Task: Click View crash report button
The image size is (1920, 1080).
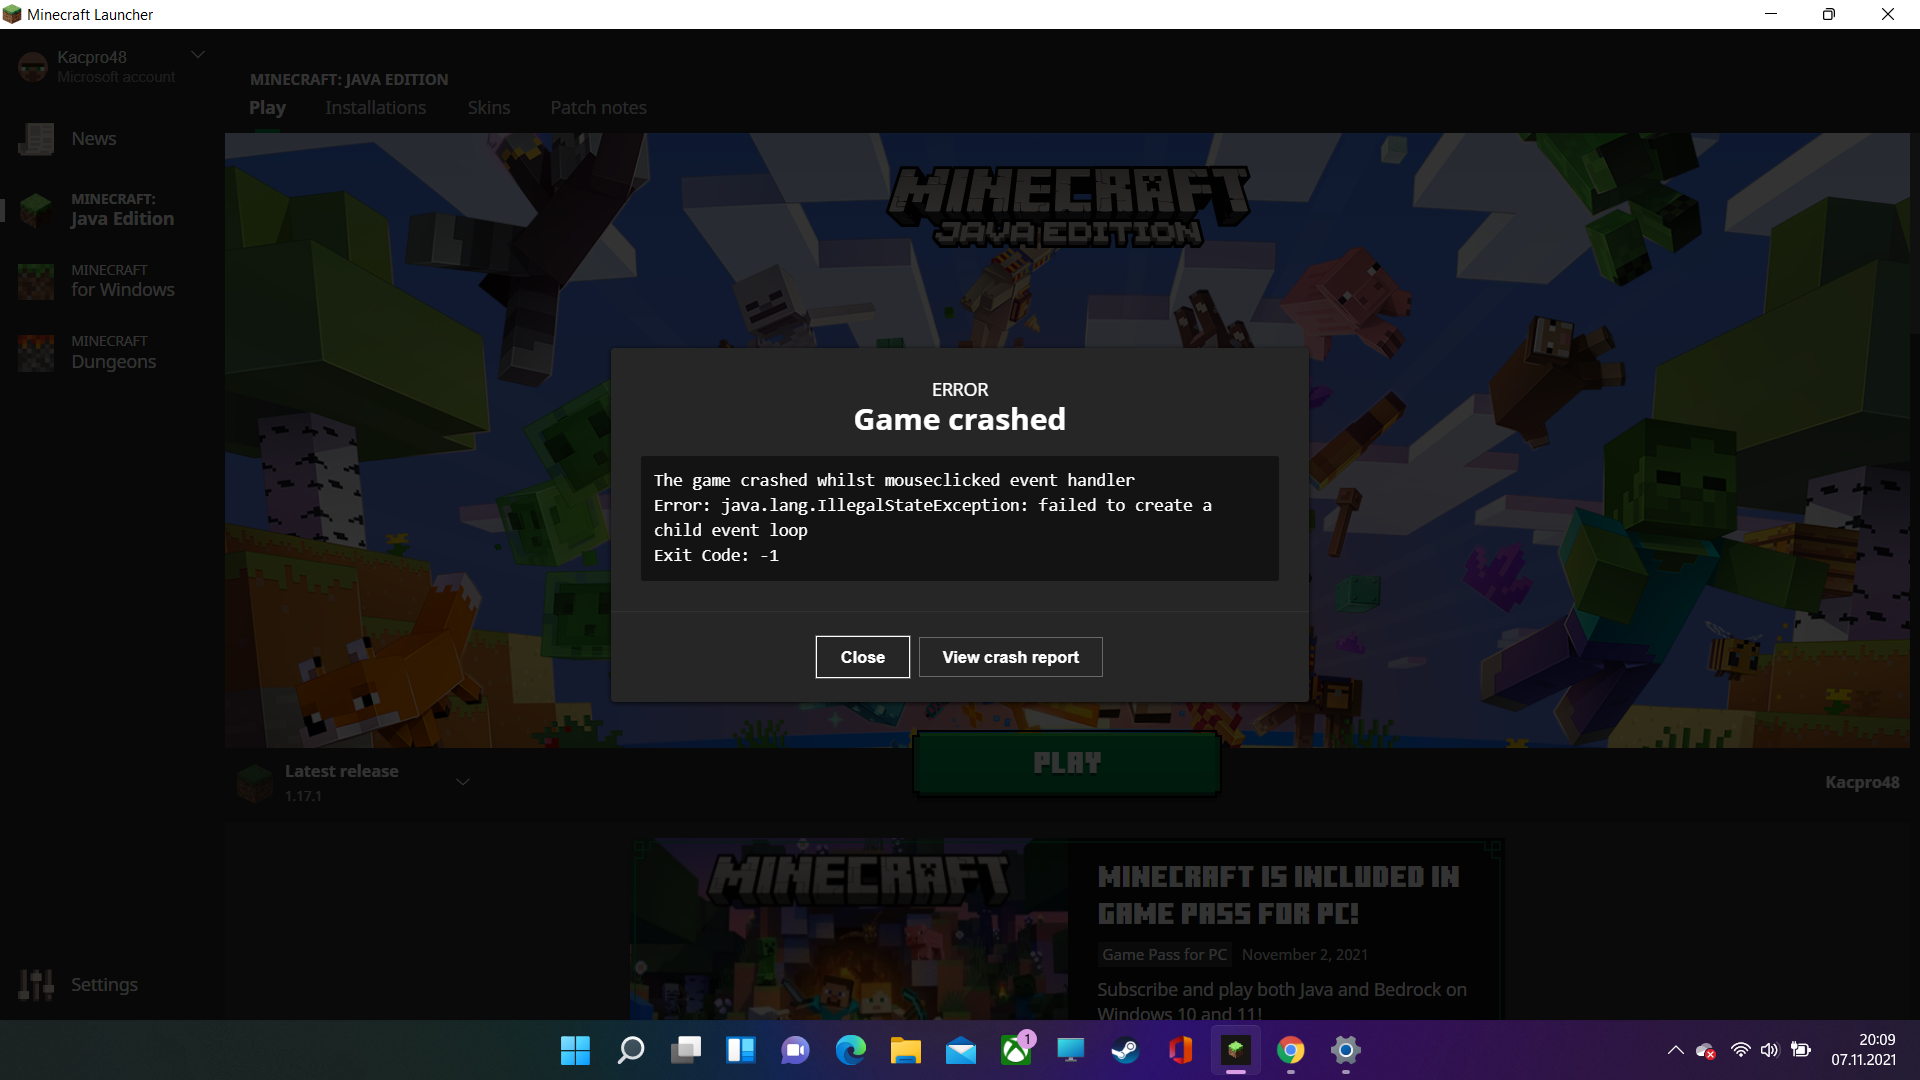Action: (x=1010, y=657)
